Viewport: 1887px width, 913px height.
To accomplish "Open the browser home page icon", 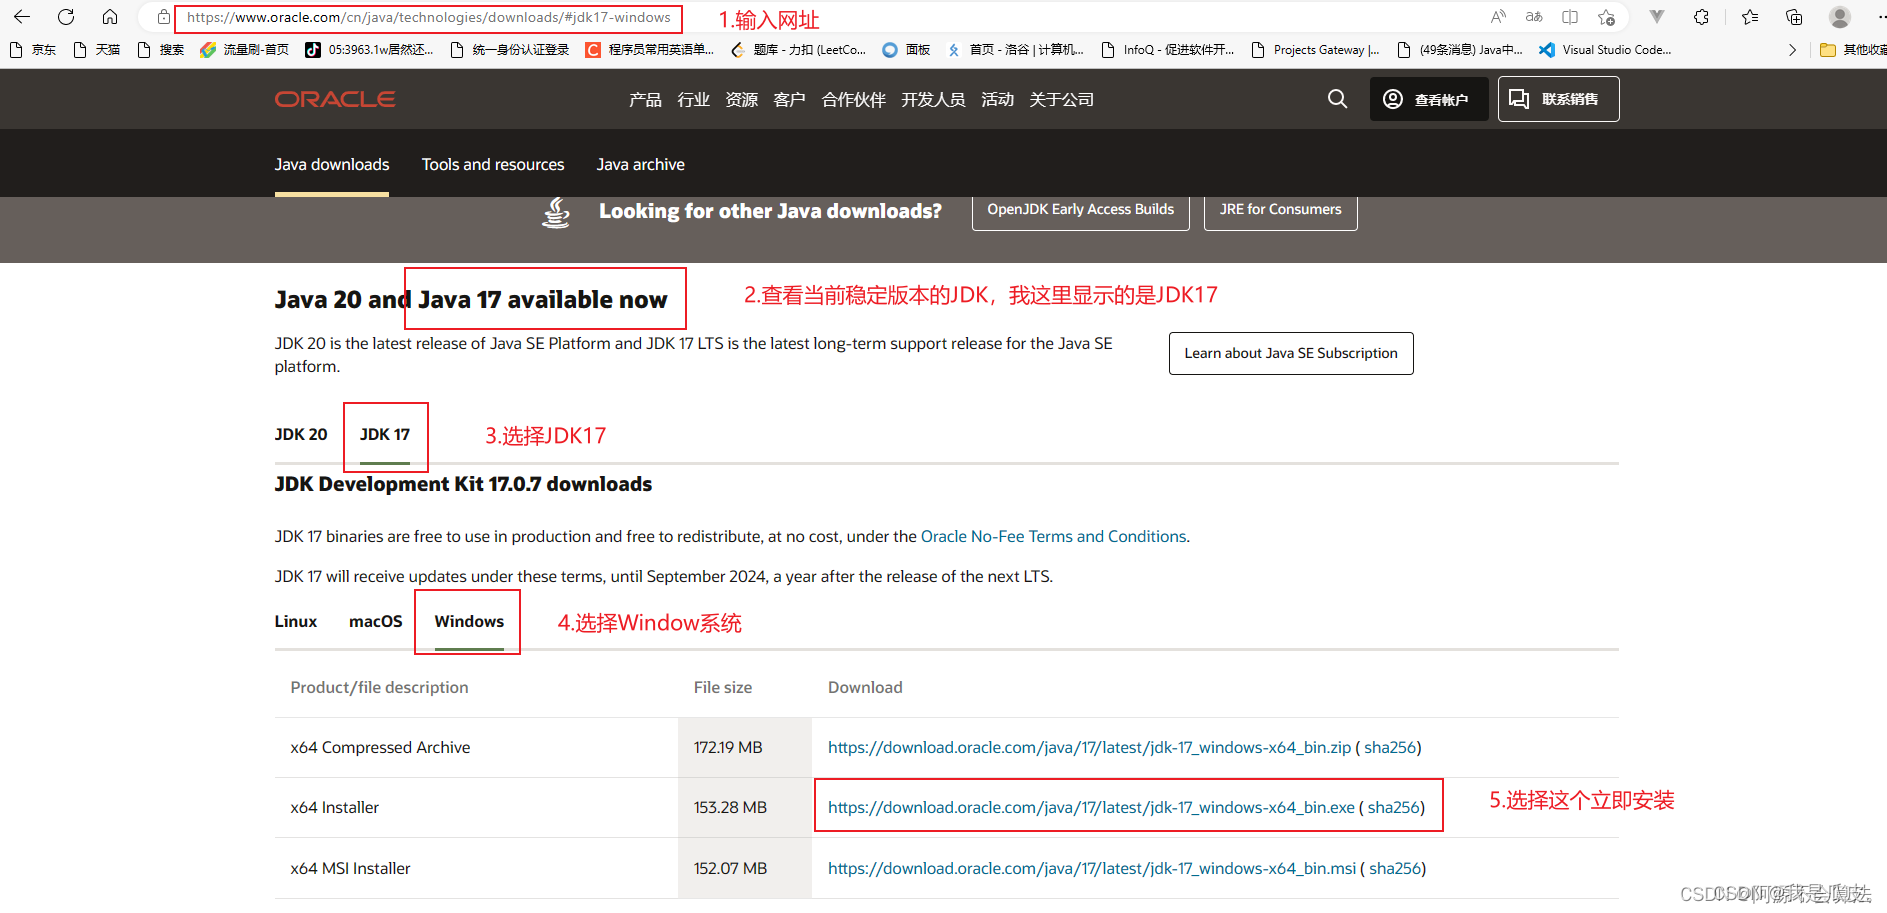I will click(x=110, y=17).
